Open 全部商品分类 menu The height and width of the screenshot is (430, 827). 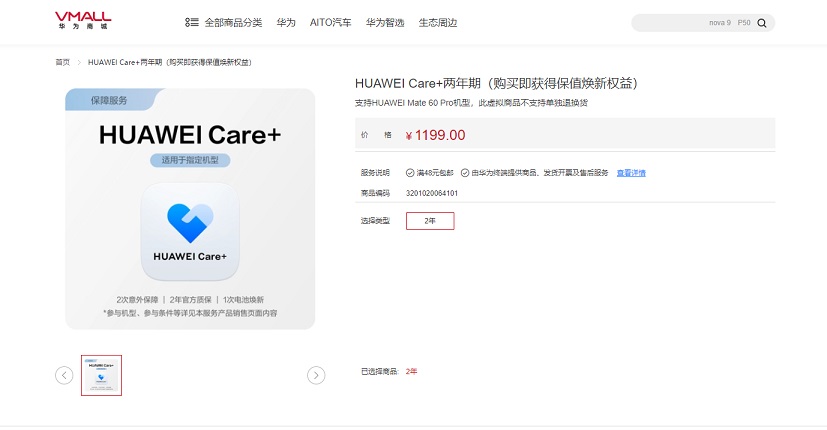233,23
